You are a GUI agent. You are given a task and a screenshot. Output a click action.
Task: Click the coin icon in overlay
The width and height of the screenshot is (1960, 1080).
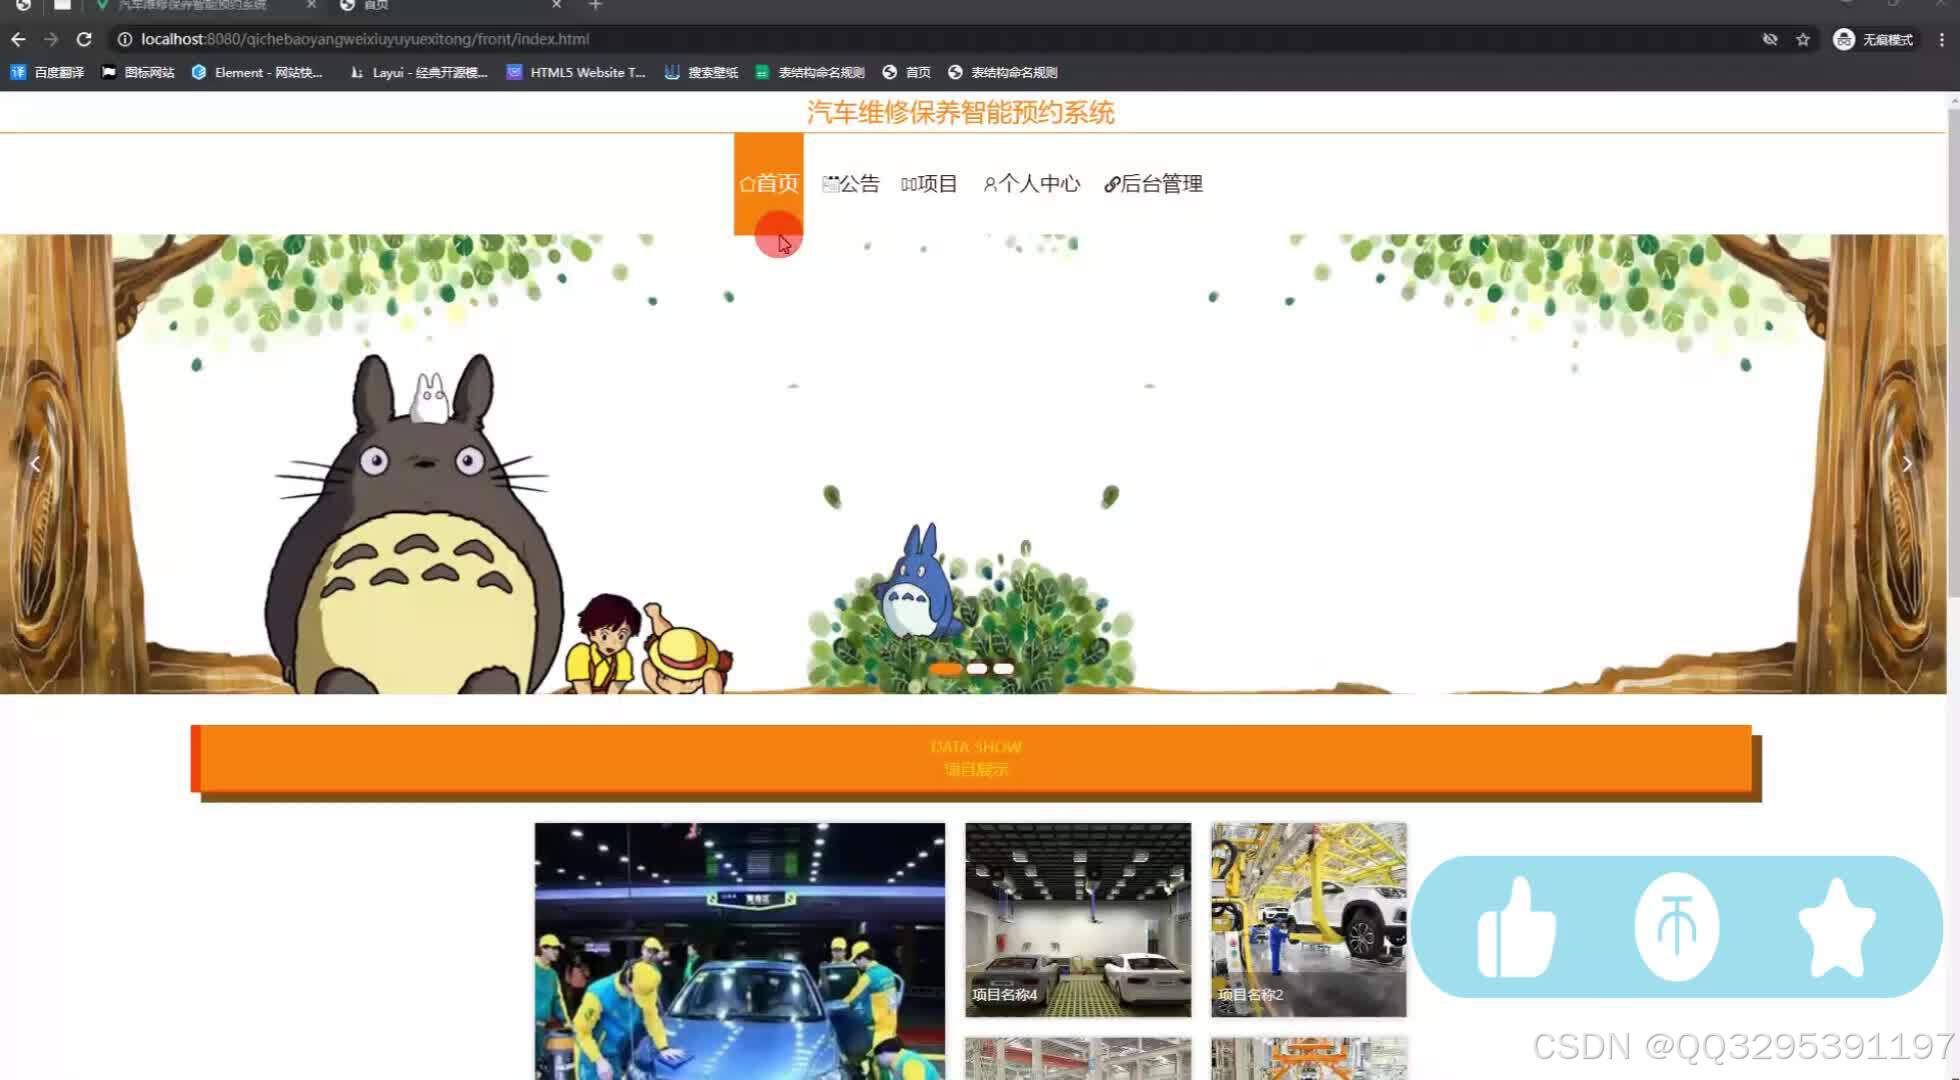[x=1677, y=927]
